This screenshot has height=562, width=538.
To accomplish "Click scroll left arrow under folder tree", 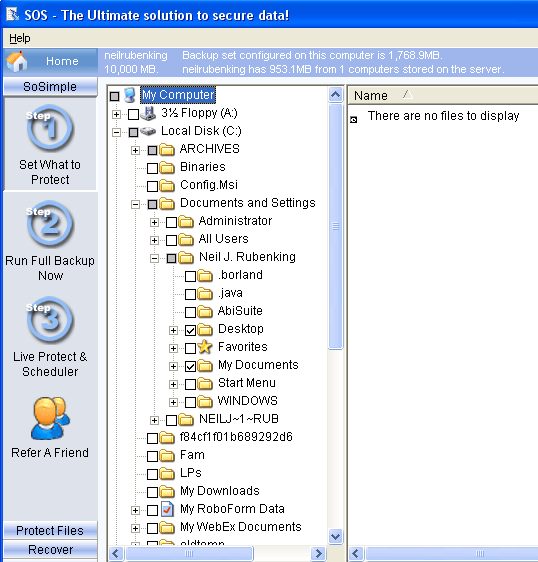I will (116, 553).
